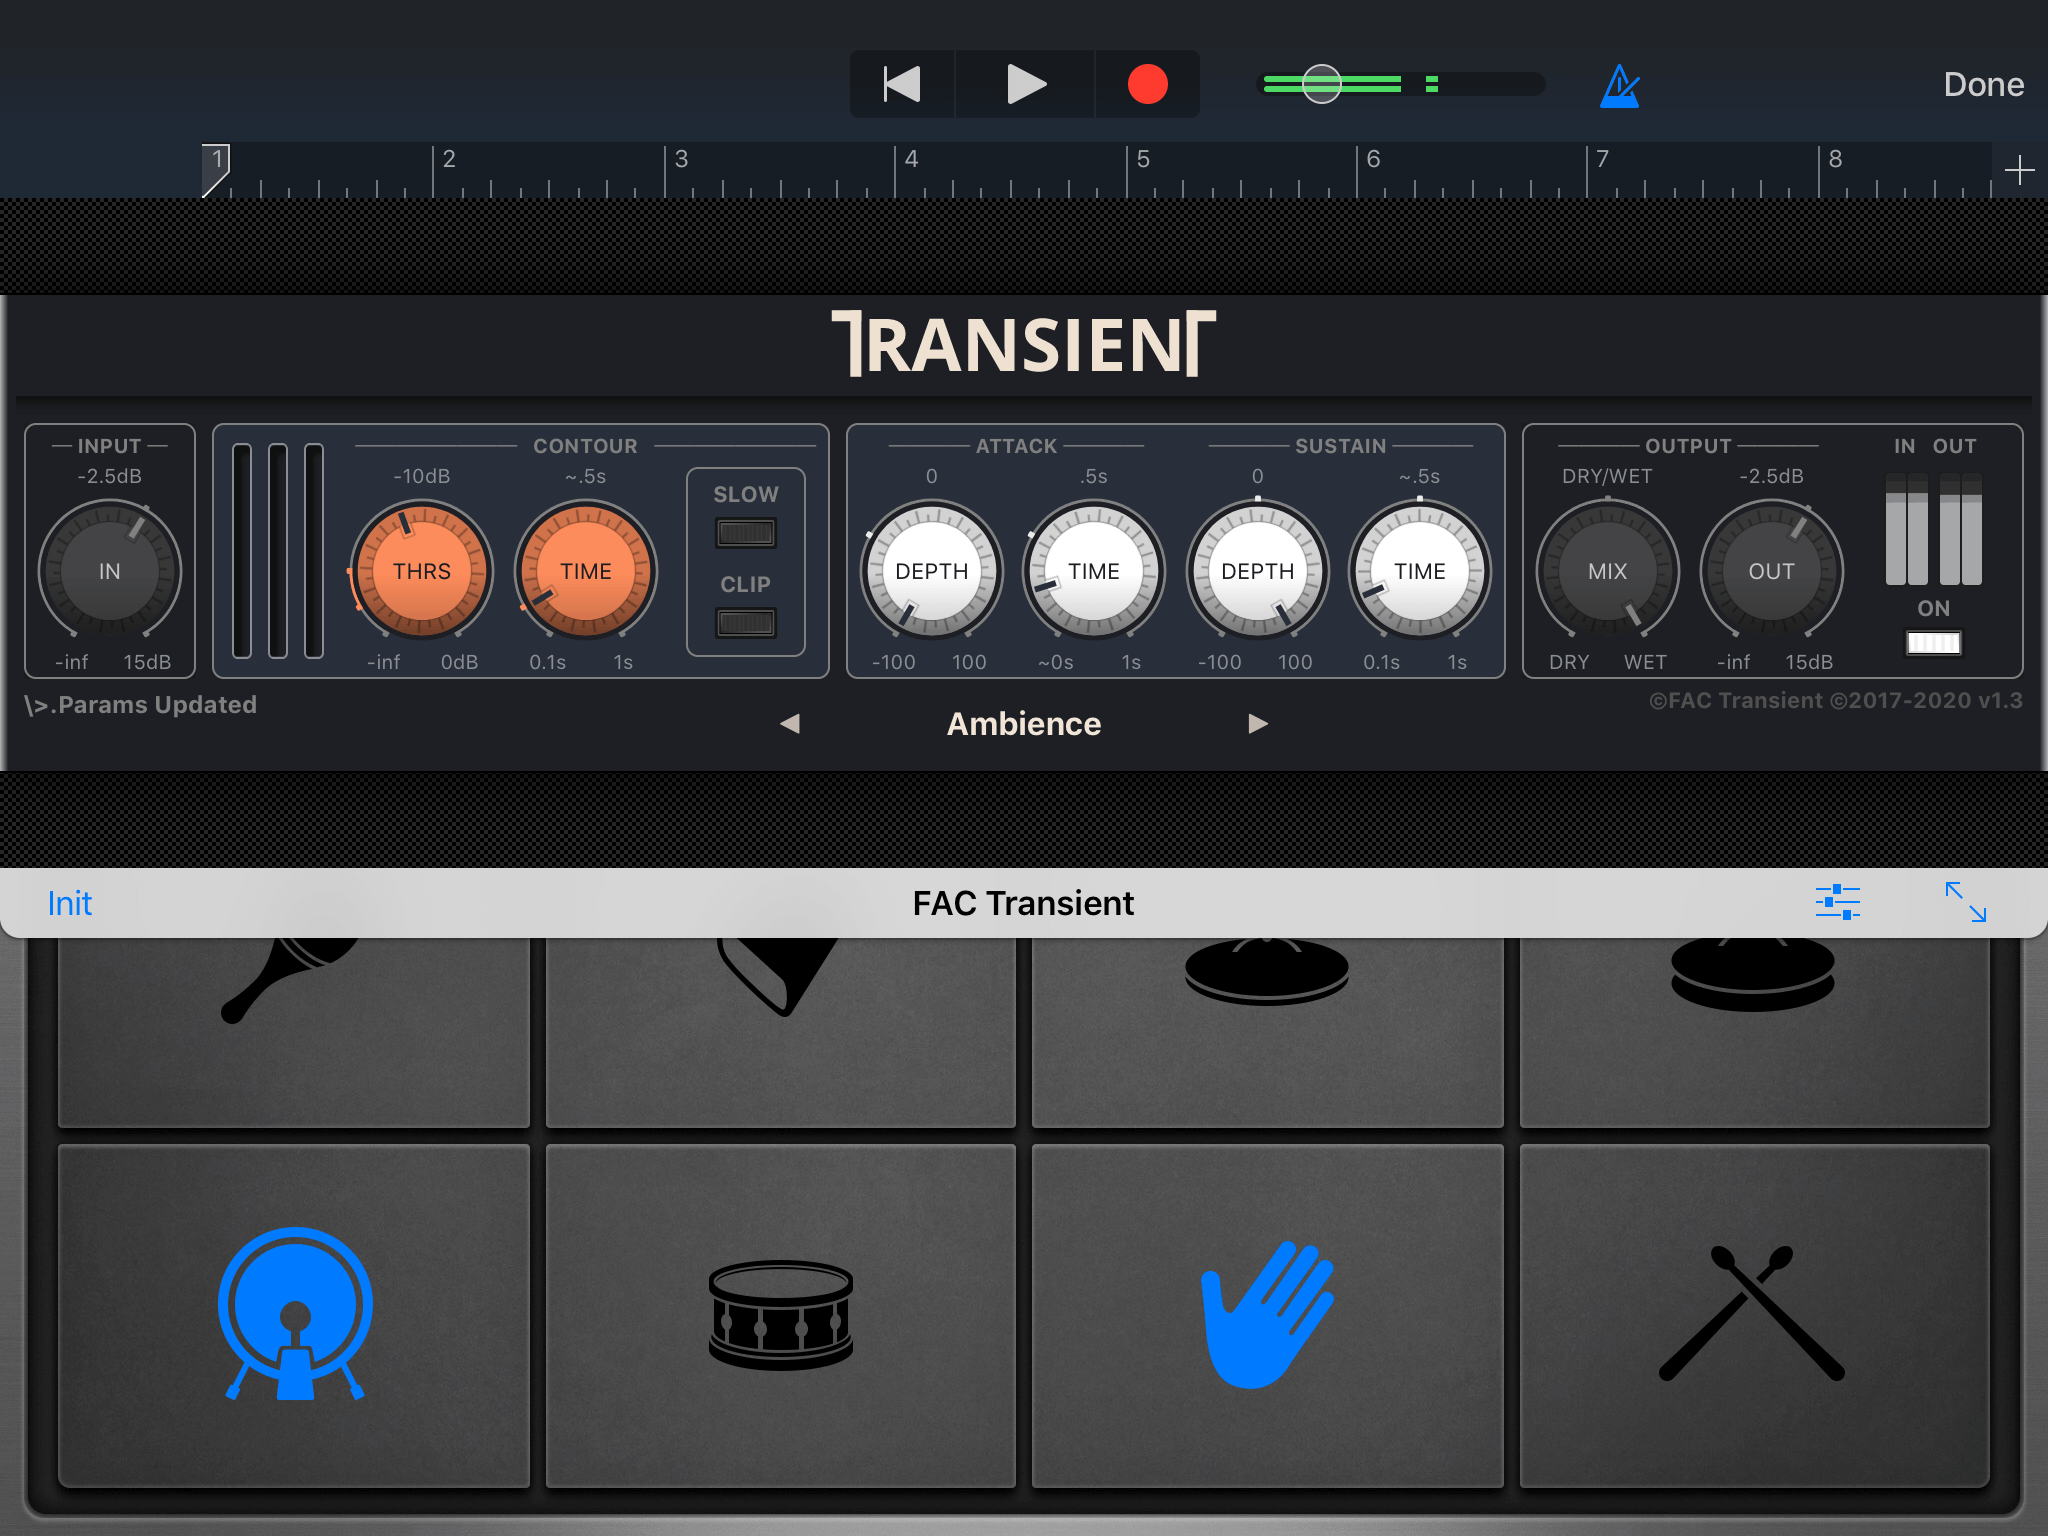Click the contour level meter bars

click(278, 551)
